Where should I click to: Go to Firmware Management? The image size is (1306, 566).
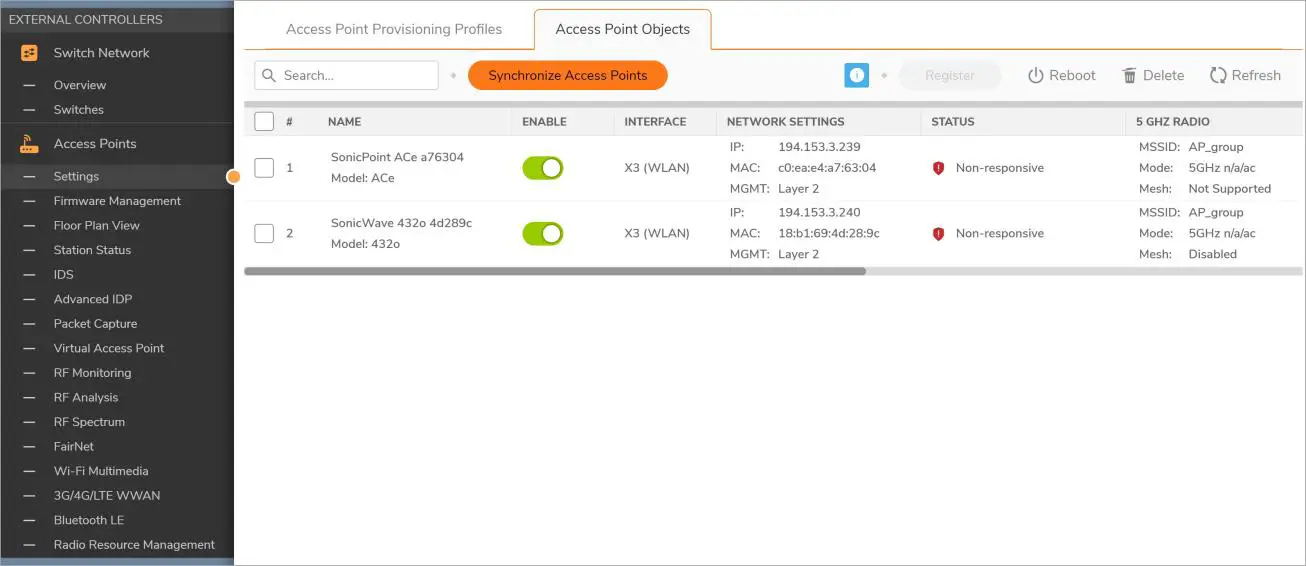click(117, 201)
